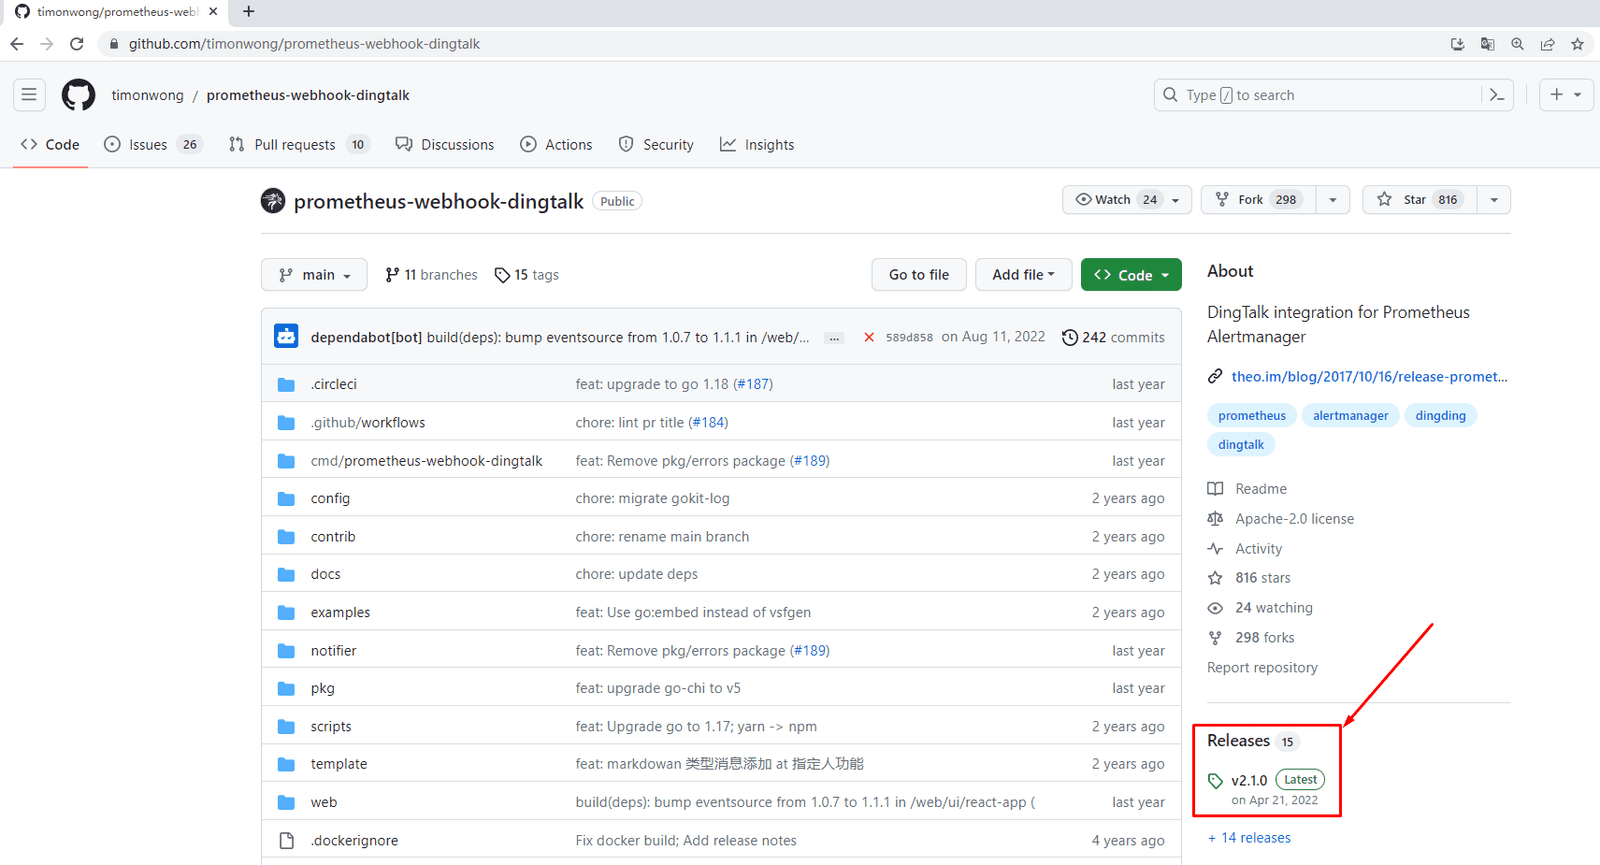
Task: Open the command palette icon
Action: tap(1497, 95)
